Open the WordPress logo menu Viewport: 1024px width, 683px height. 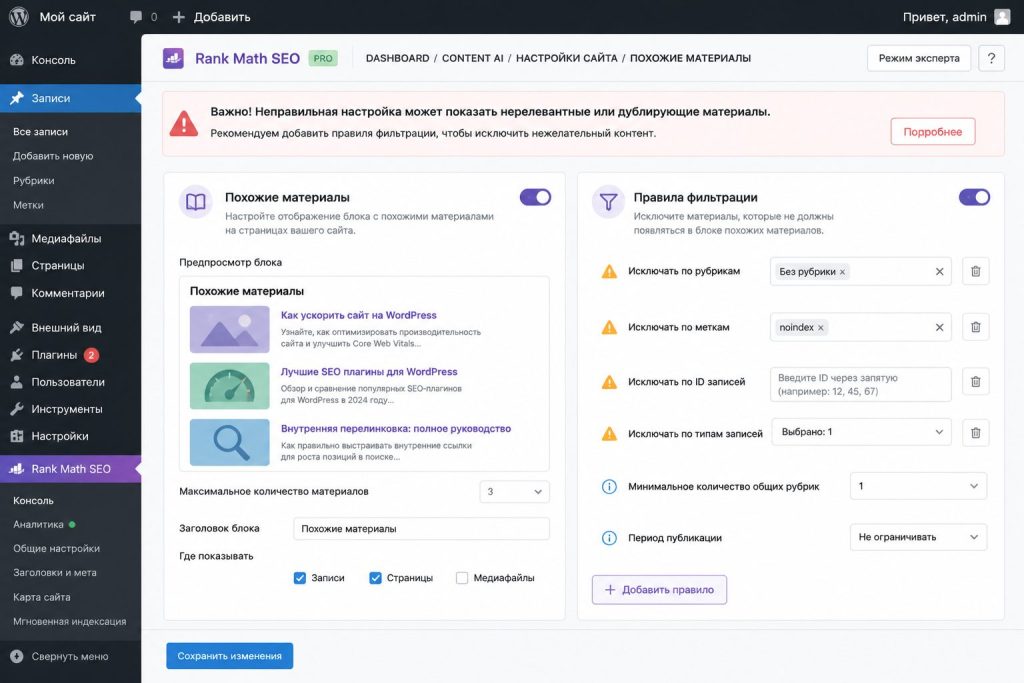18,16
